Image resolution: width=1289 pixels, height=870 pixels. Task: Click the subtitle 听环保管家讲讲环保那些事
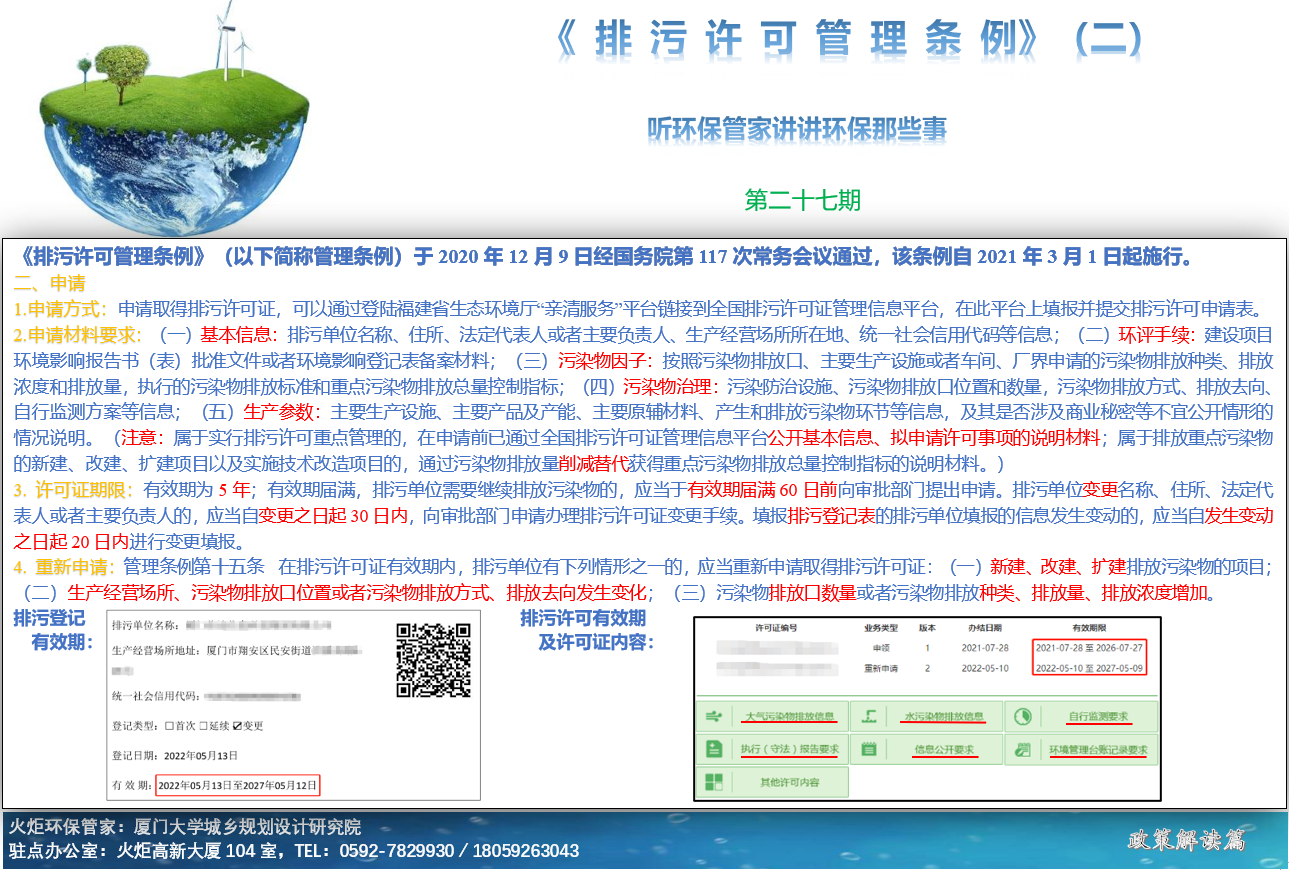point(797,129)
